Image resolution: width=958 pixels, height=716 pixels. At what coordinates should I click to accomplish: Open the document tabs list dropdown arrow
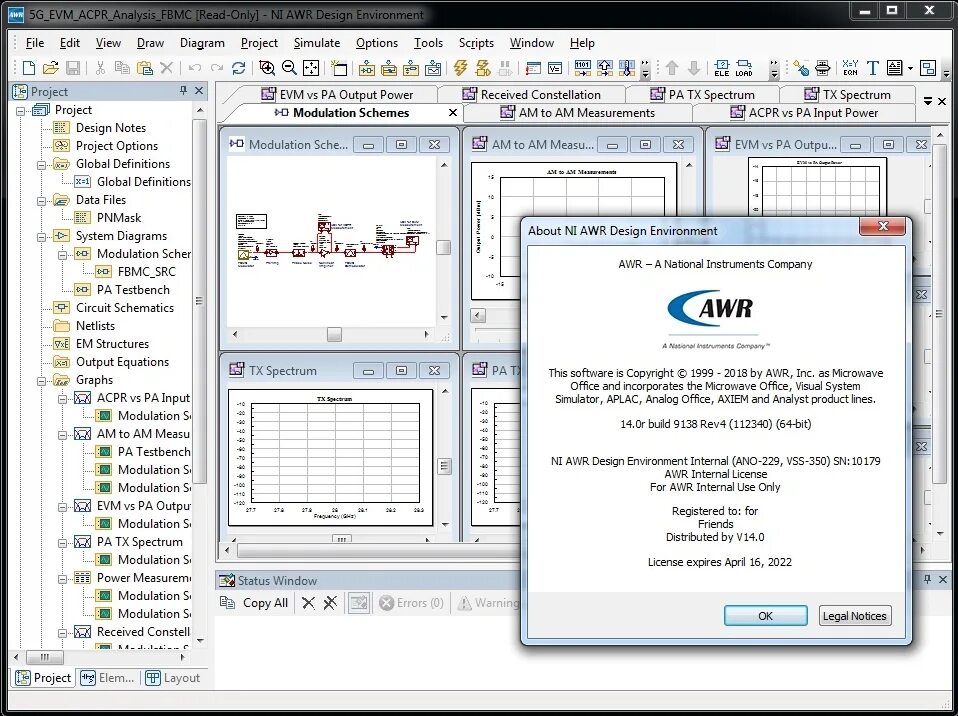tap(928, 101)
